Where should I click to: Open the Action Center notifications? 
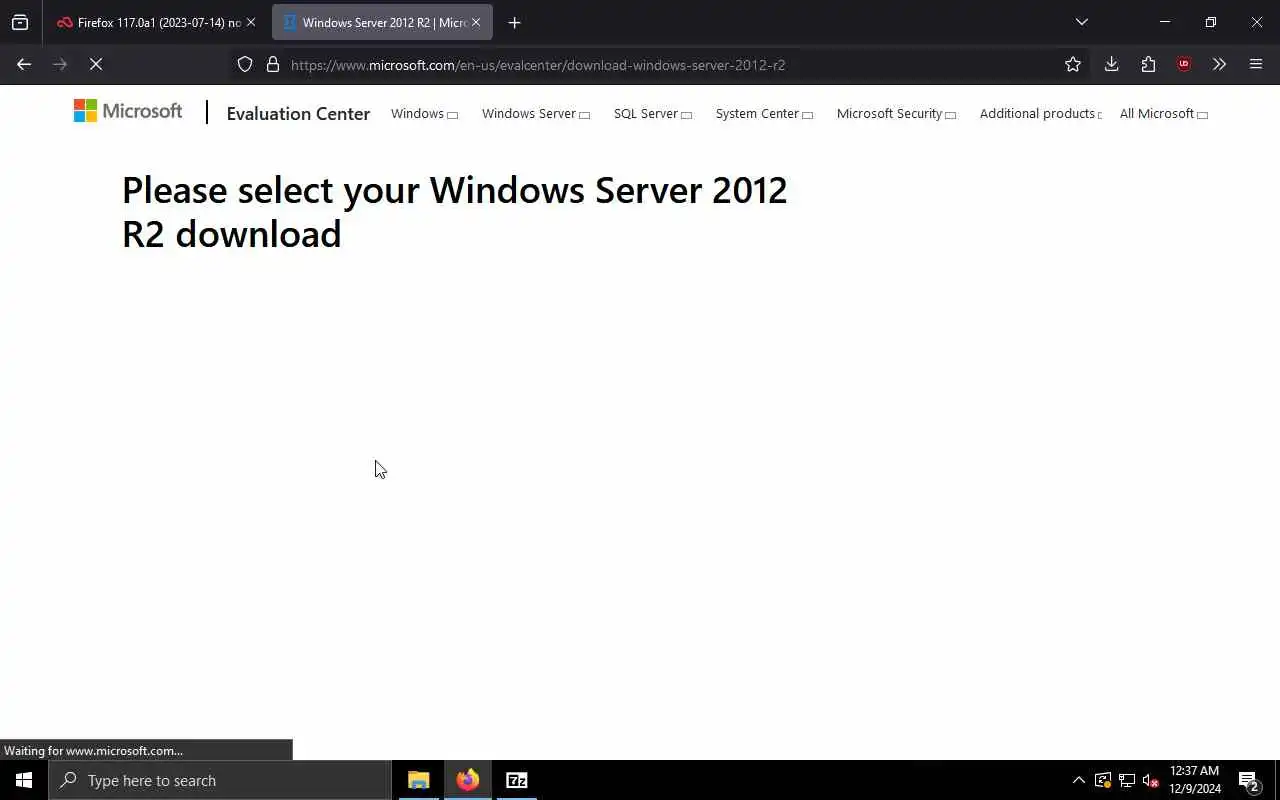[x=1248, y=780]
